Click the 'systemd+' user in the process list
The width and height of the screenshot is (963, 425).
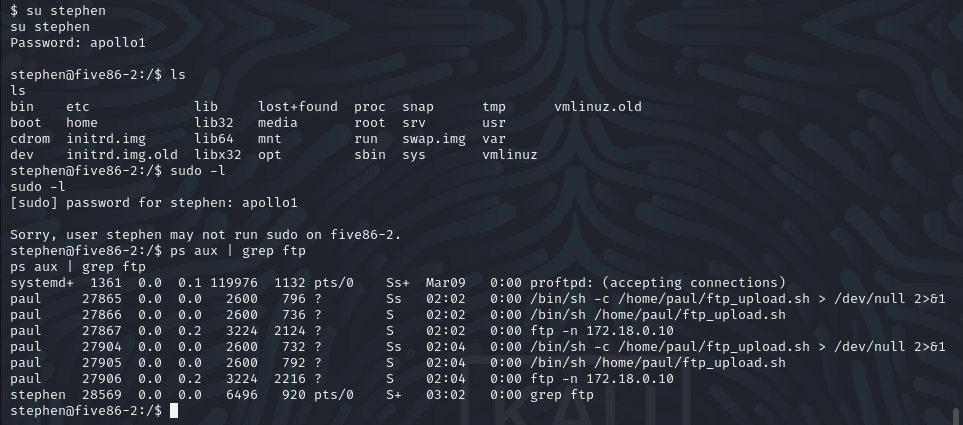[x=42, y=283]
